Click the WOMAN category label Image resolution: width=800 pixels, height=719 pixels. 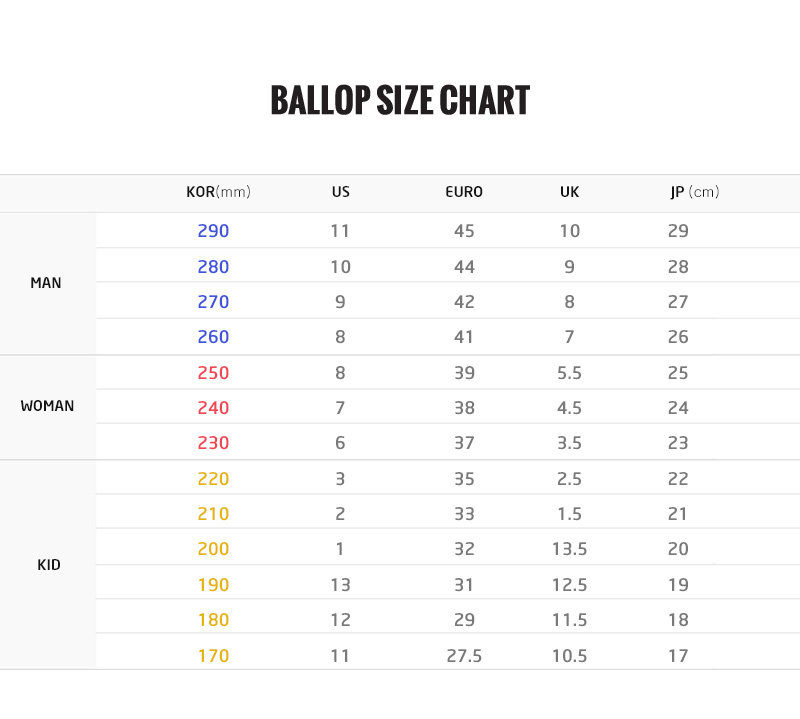[47, 407]
